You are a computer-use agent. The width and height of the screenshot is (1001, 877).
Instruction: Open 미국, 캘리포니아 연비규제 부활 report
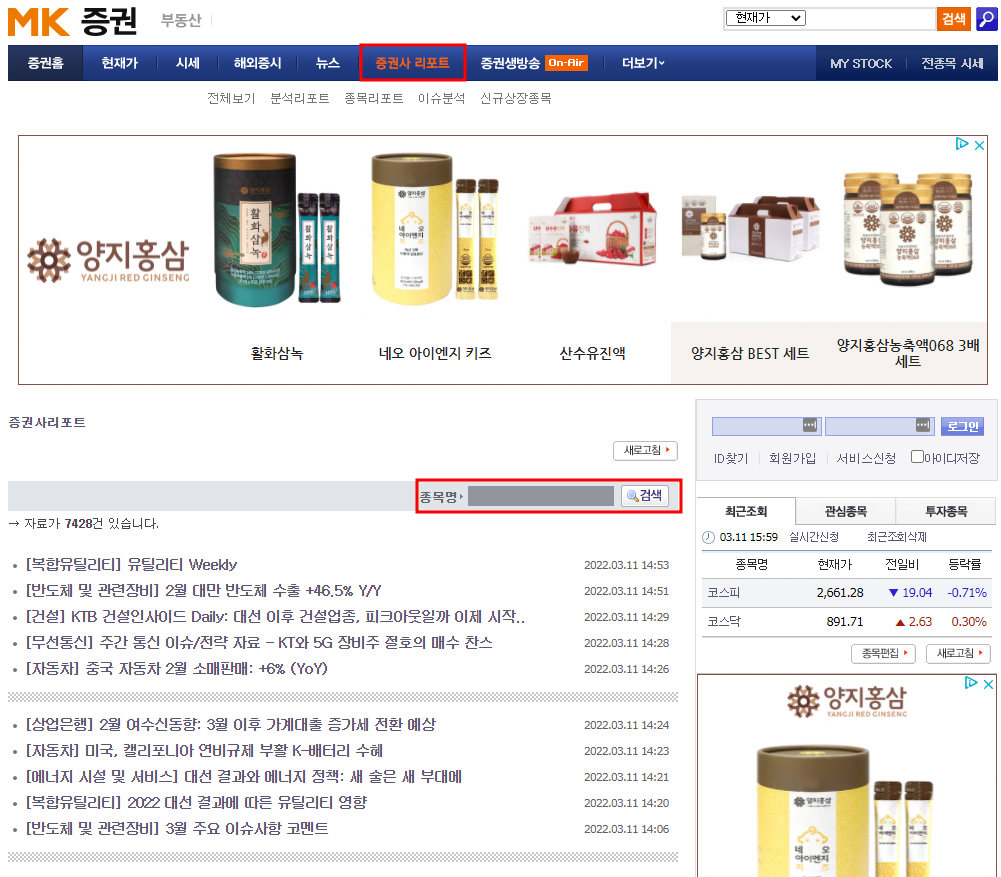204,751
